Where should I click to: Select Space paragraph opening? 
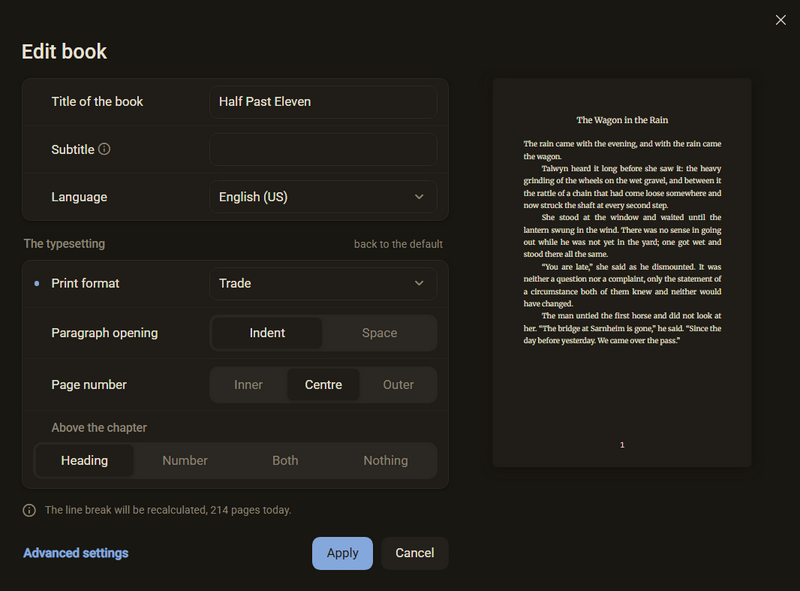379,333
